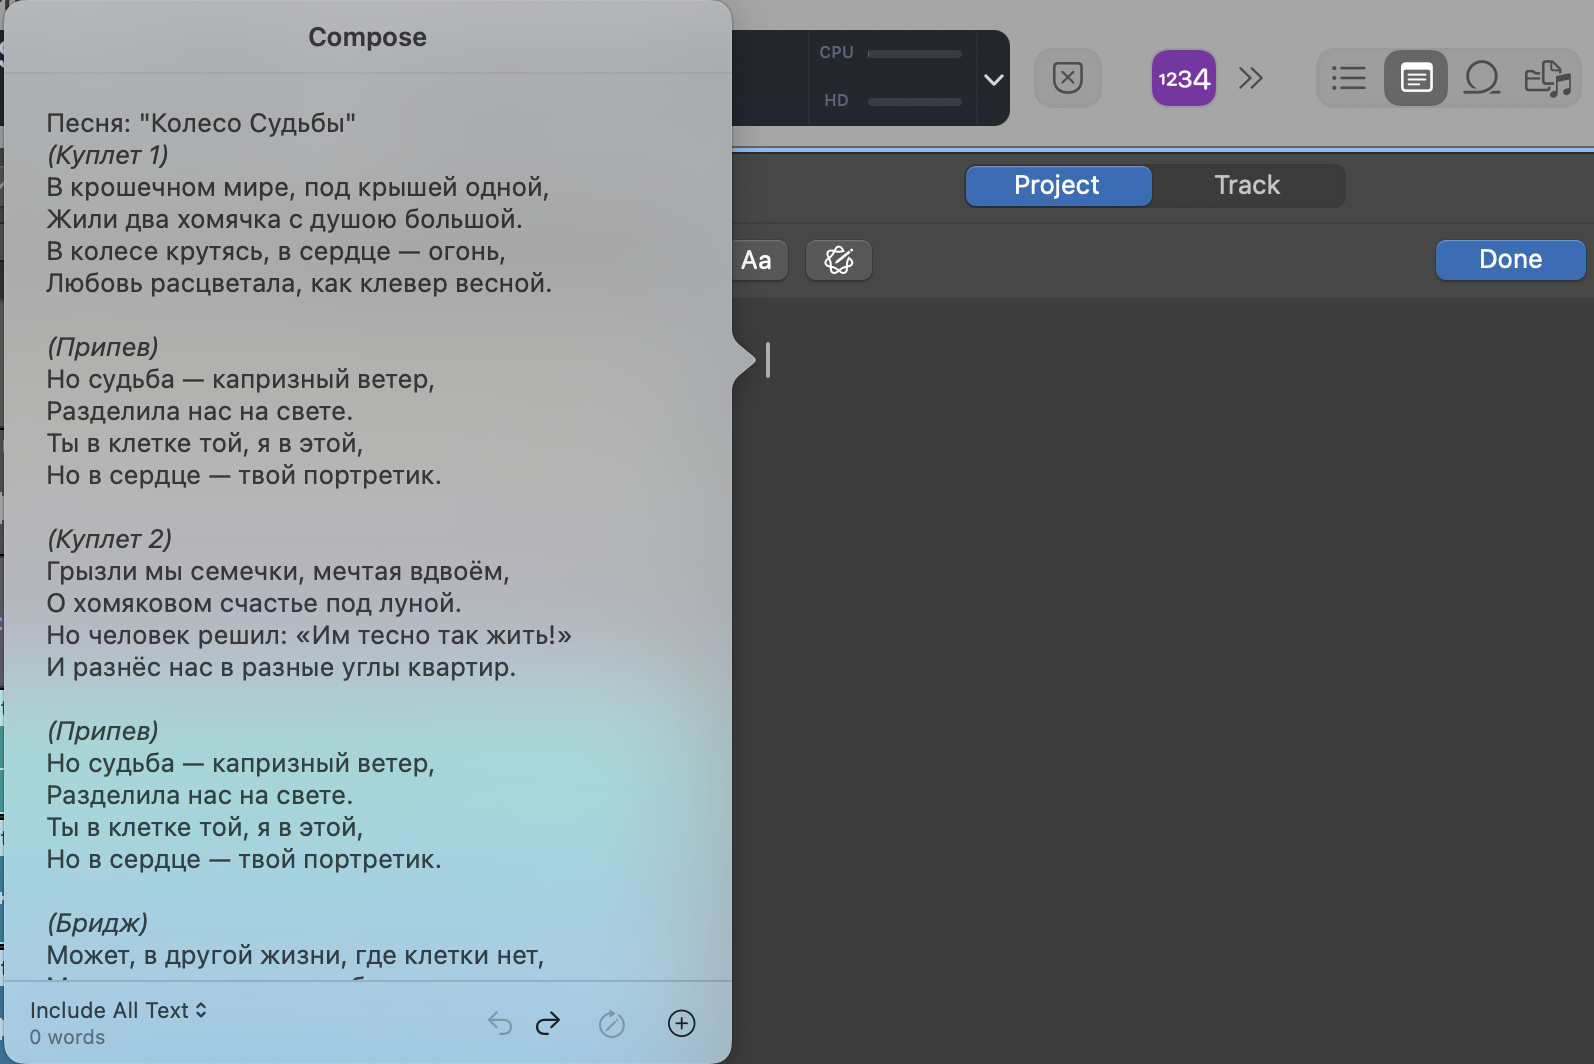1594x1064 pixels.
Task: Switch to the Project notes tab
Action: coord(1058,185)
